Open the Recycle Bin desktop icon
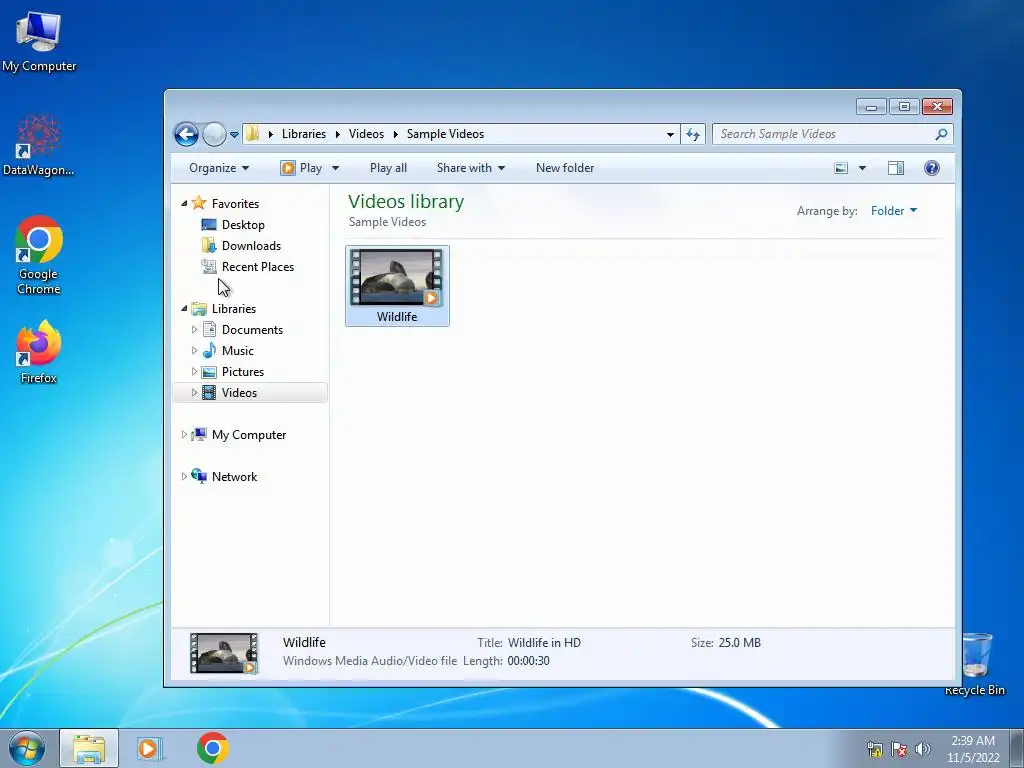 click(x=975, y=663)
